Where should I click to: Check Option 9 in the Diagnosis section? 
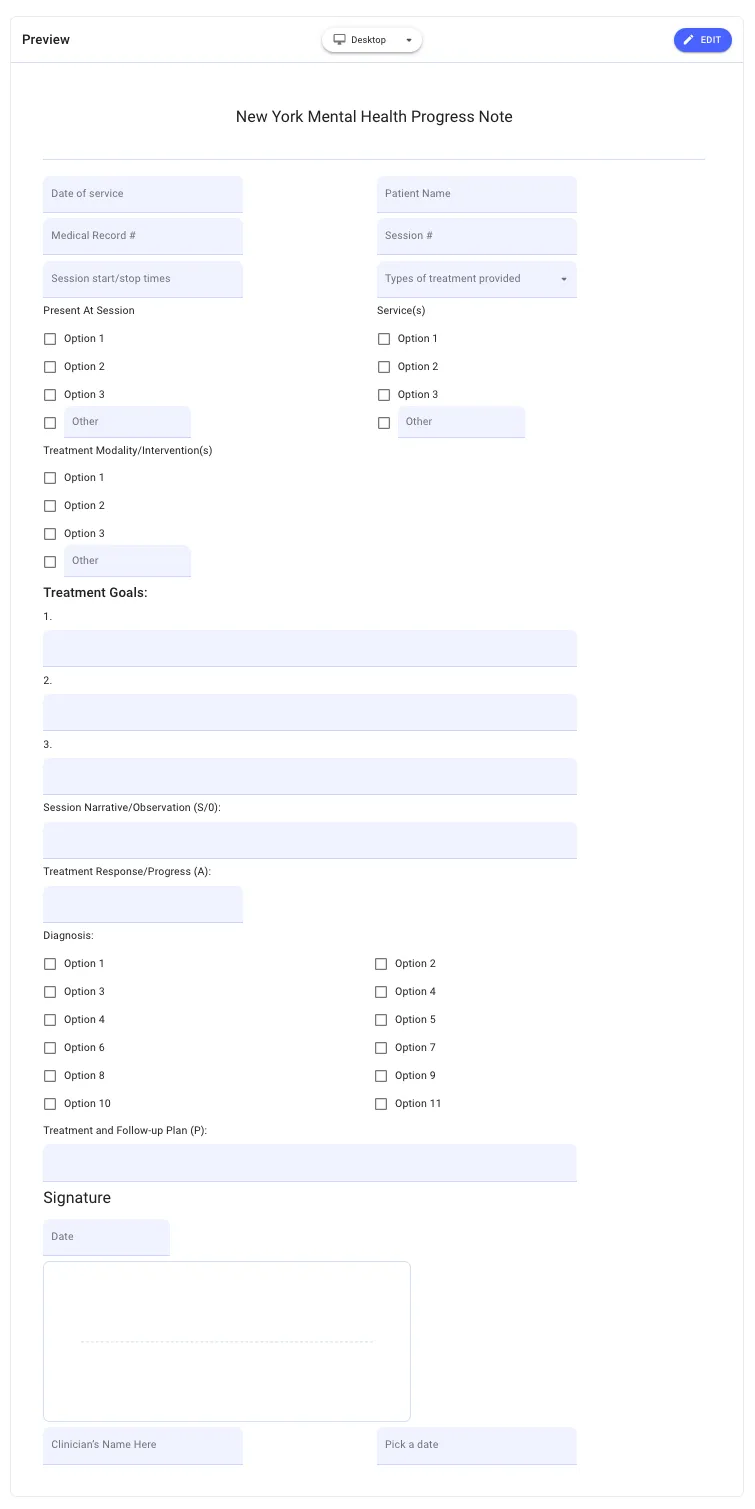(381, 1075)
